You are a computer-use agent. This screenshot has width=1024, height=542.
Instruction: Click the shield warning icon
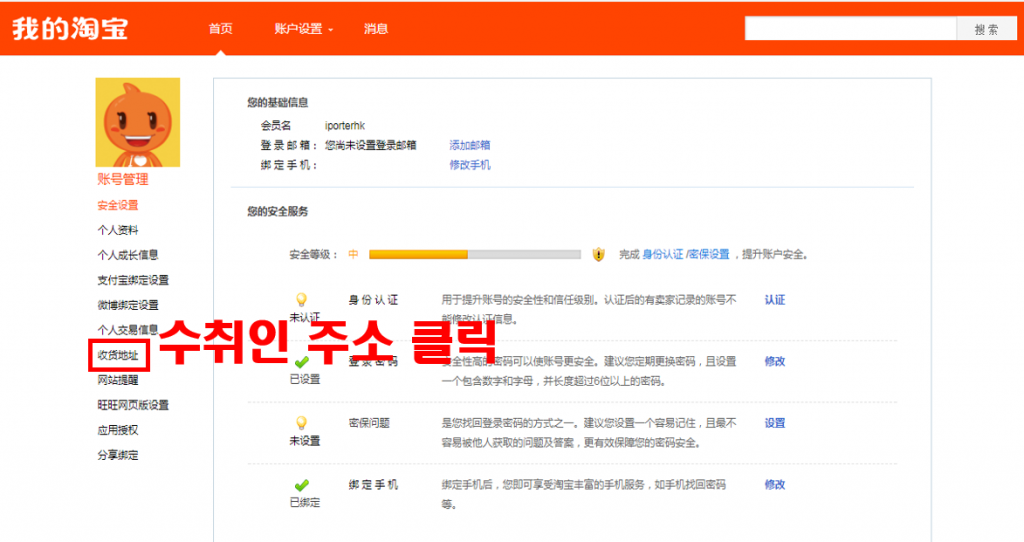coord(598,254)
